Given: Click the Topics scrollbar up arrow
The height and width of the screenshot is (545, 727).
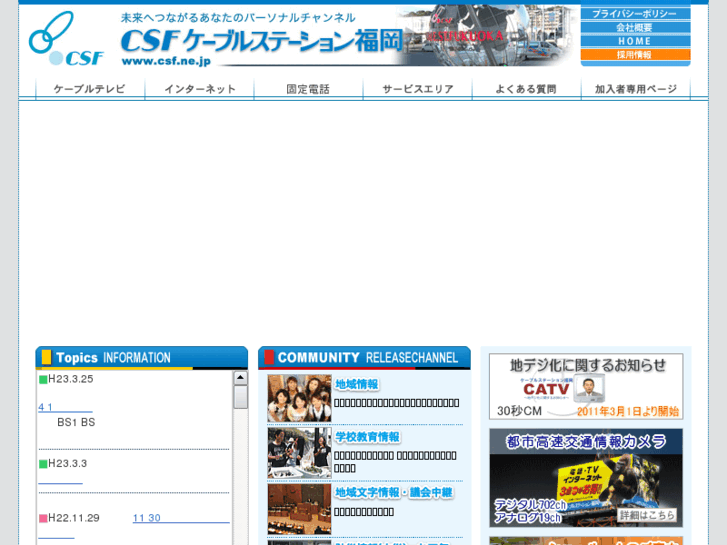Looking at the screenshot, I should coord(240,378).
